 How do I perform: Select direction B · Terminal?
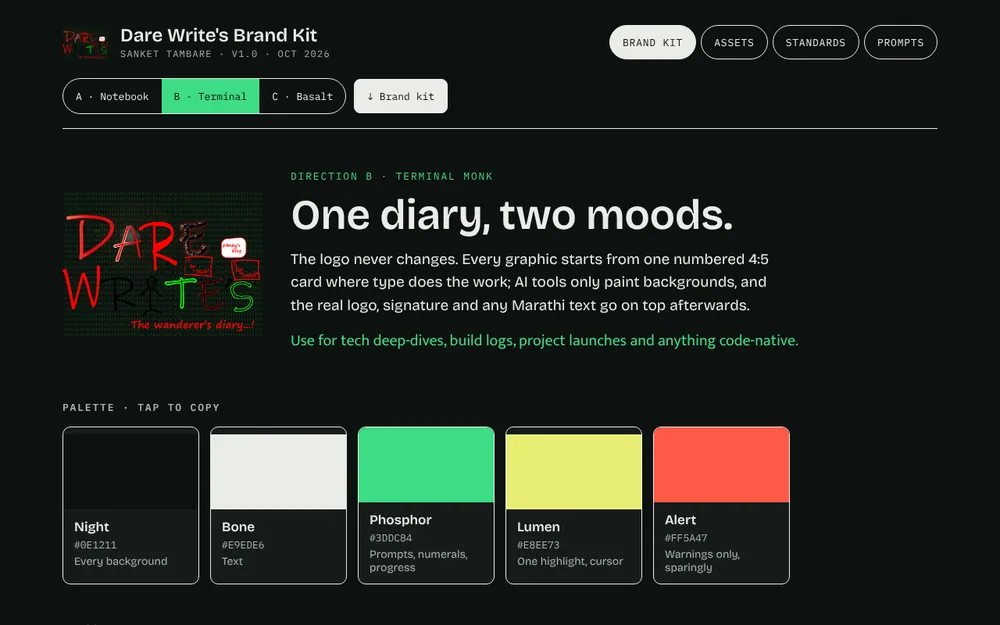point(210,96)
